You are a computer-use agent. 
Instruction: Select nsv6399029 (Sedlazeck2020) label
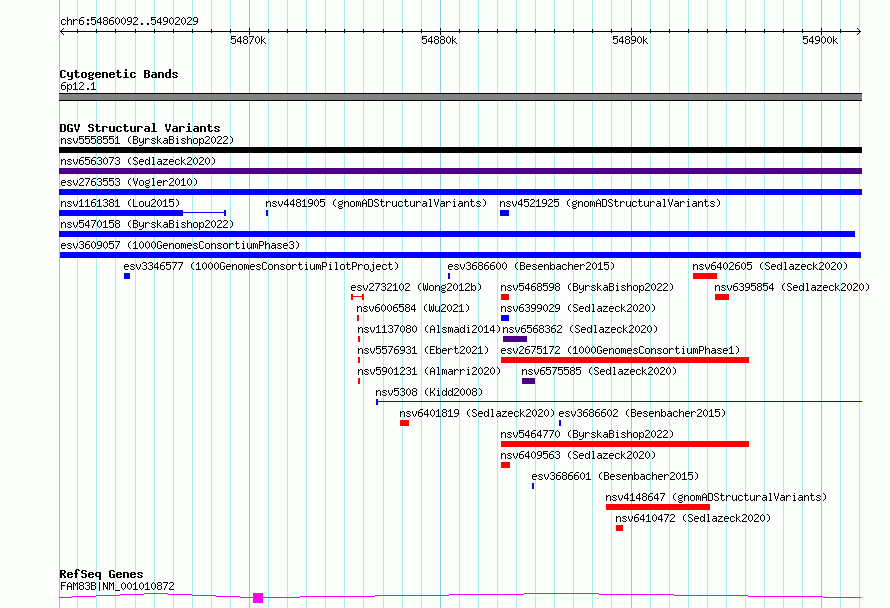(x=578, y=308)
